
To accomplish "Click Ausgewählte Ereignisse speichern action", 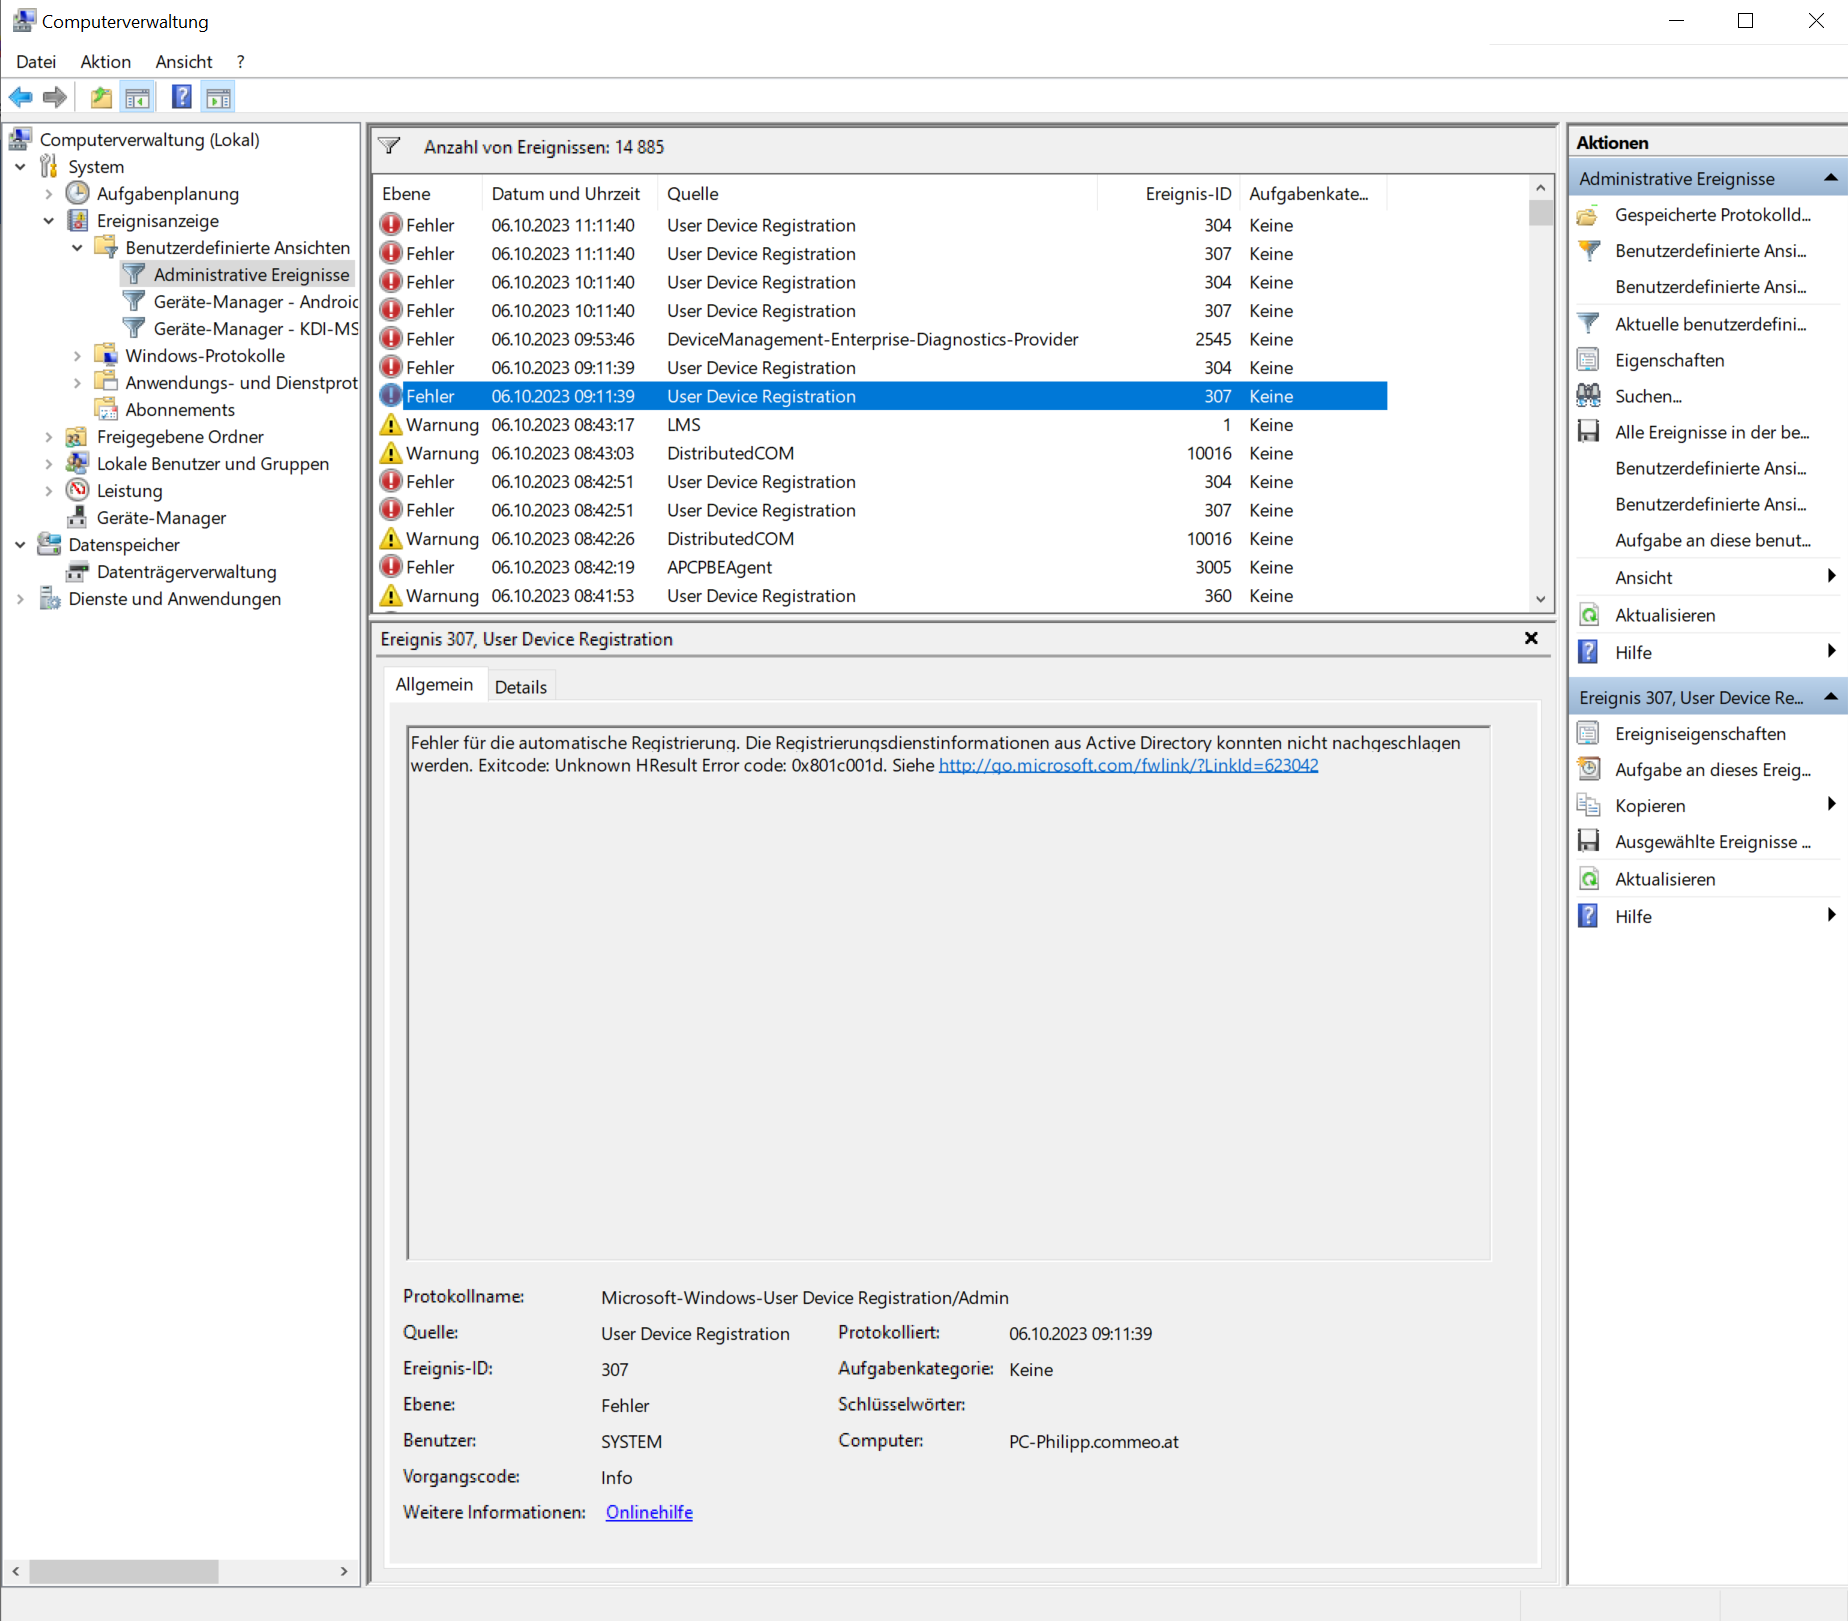I will [1712, 841].
